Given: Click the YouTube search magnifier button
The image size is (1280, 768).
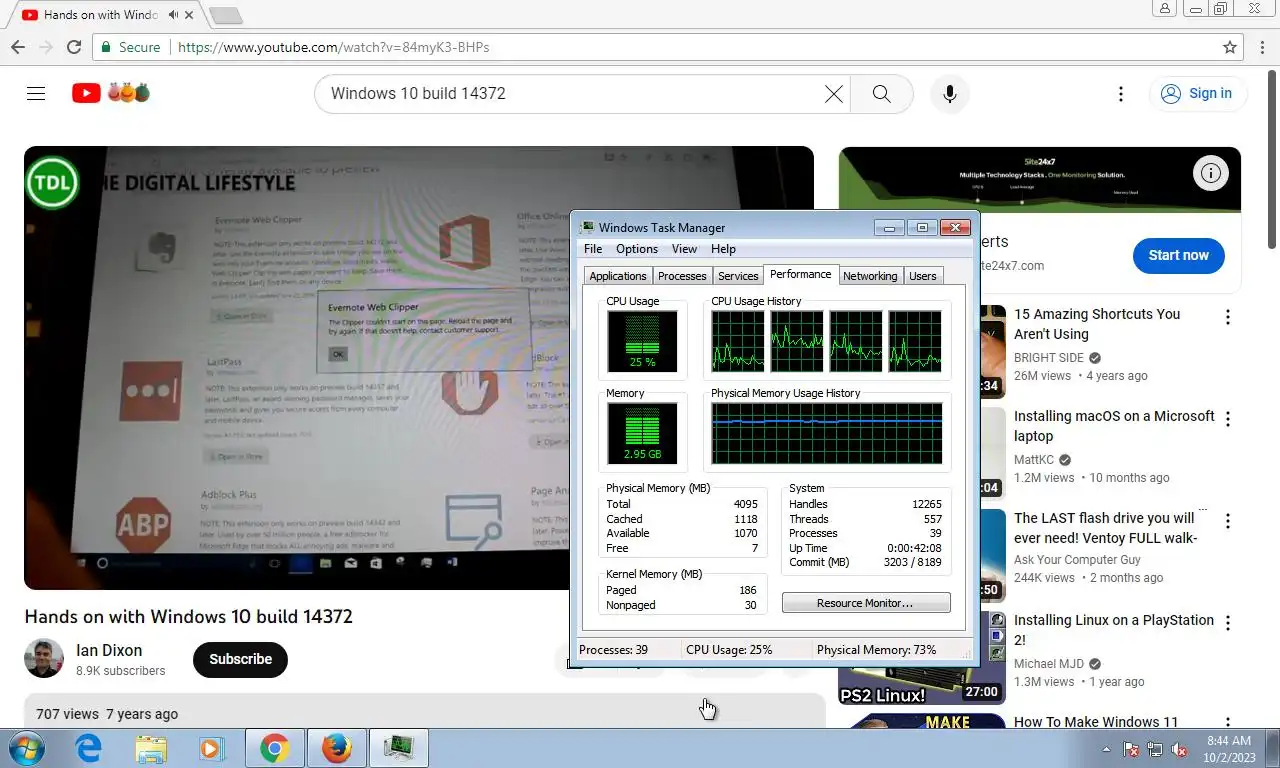Looking at the screenshot, I should tap(881, 93).
